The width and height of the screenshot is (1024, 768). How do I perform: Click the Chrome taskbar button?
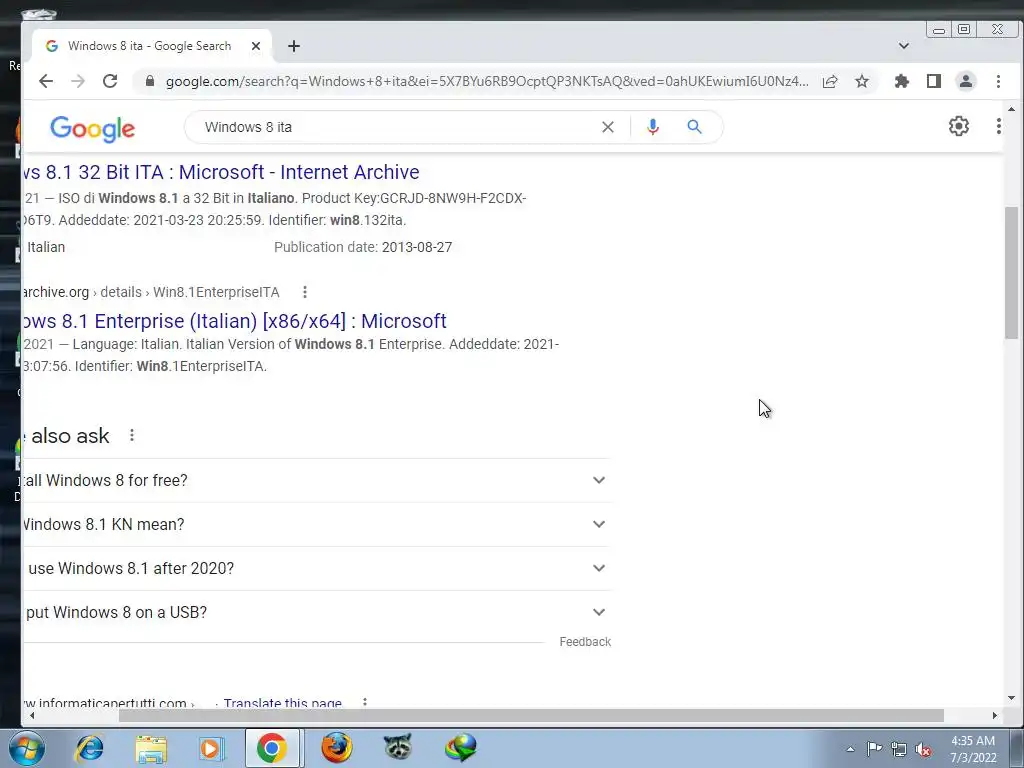click(272, 748)
